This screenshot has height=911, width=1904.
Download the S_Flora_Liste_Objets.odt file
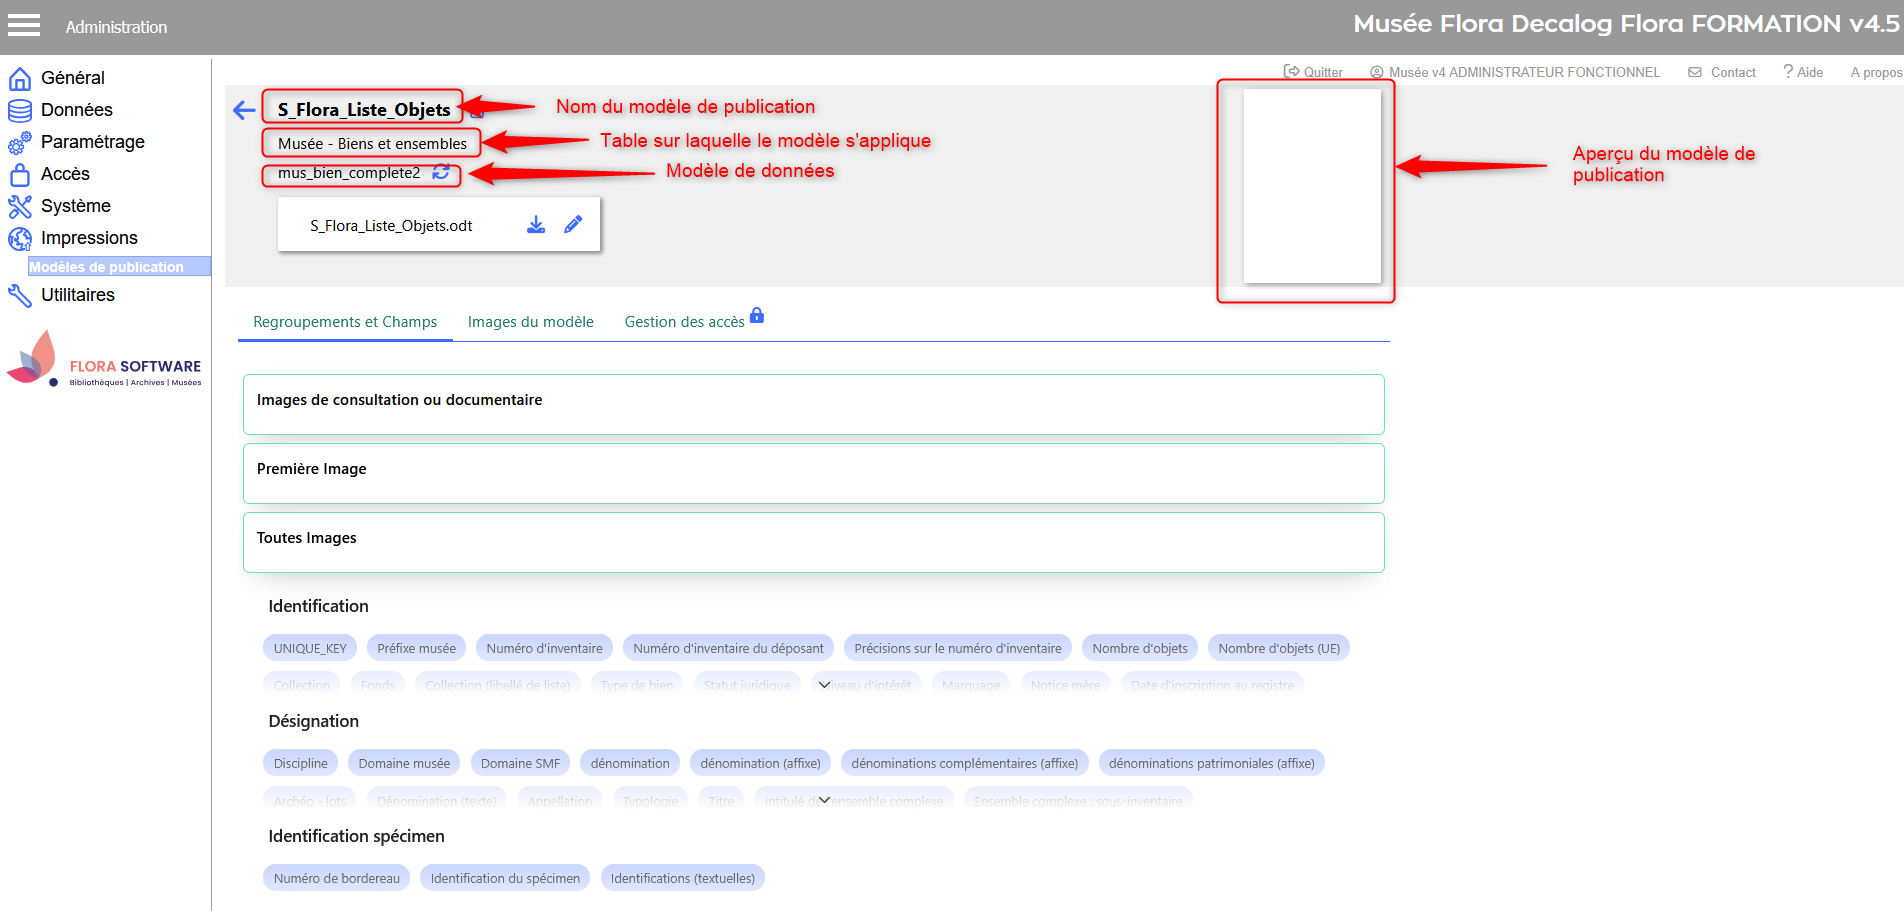[x=536, y=225]
